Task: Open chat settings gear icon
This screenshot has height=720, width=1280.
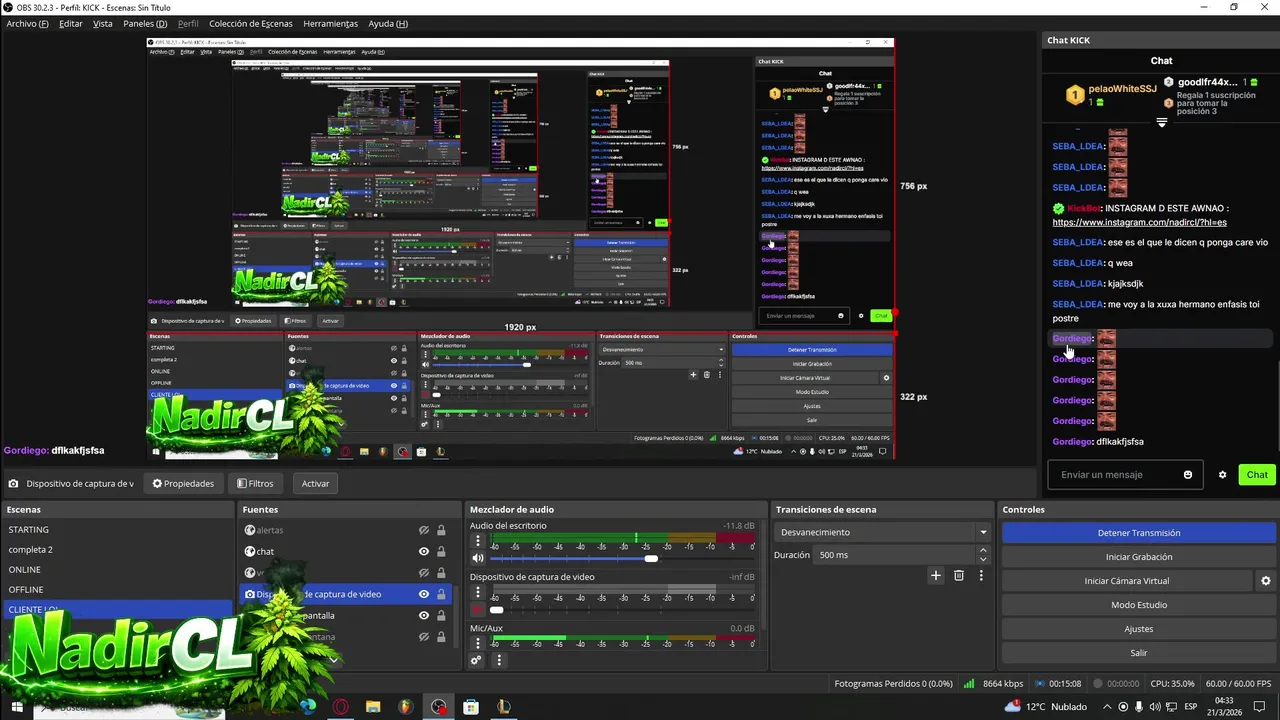Action: [x=1222, y=475]
